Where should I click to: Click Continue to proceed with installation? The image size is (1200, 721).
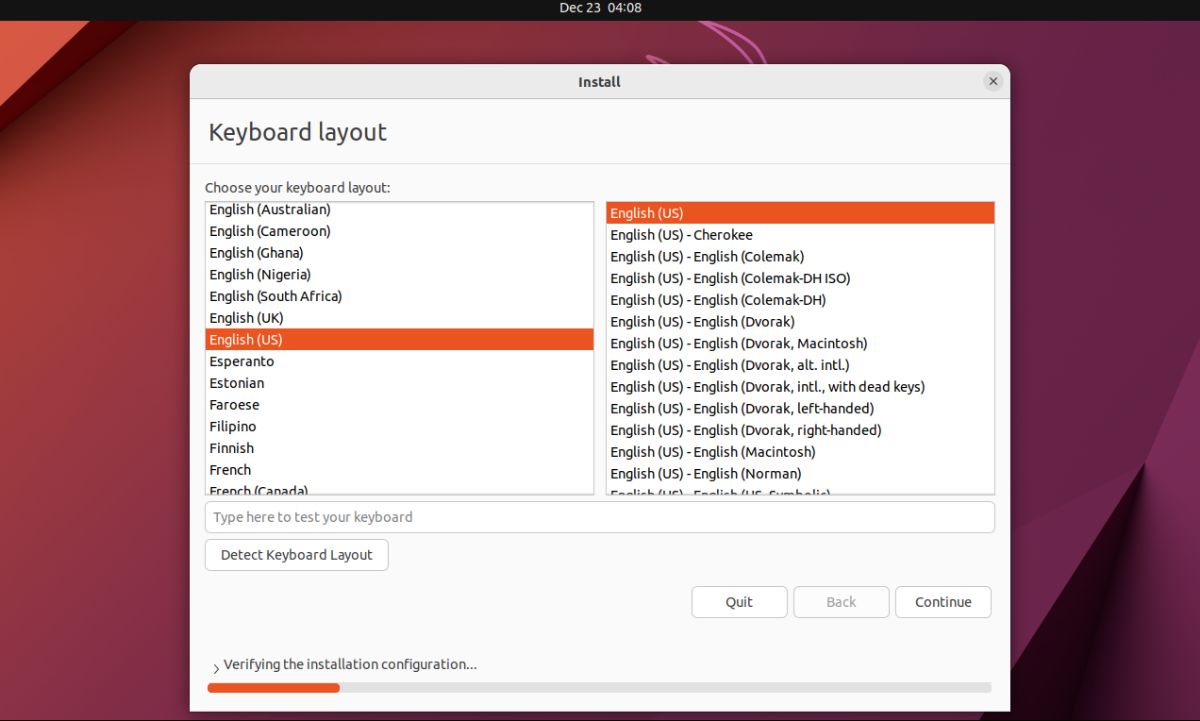pyautogui.click(x=942, y=601)
